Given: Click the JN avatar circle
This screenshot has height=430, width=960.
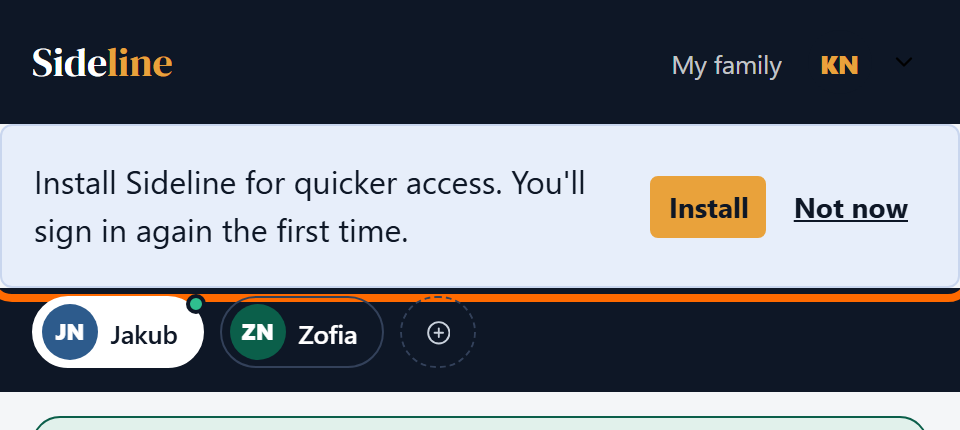Looking at the screenshot, I should [x=70, y=332].
